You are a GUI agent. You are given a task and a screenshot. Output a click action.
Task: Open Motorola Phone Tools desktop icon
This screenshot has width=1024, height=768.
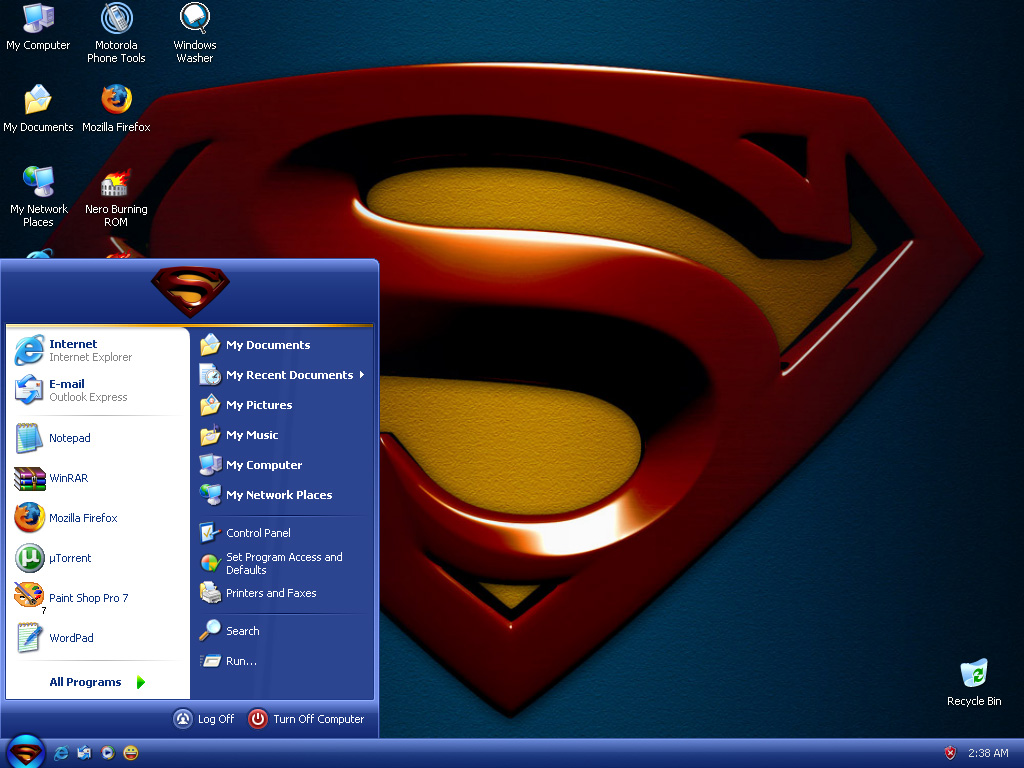116,20
